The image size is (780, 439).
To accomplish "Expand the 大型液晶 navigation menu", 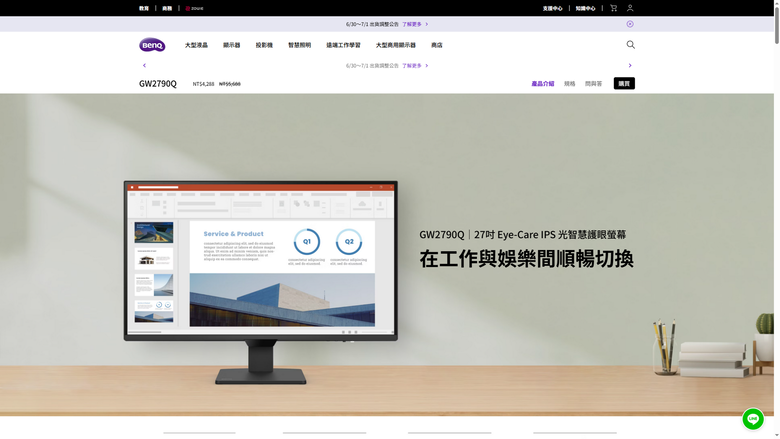I will (196, 45).
